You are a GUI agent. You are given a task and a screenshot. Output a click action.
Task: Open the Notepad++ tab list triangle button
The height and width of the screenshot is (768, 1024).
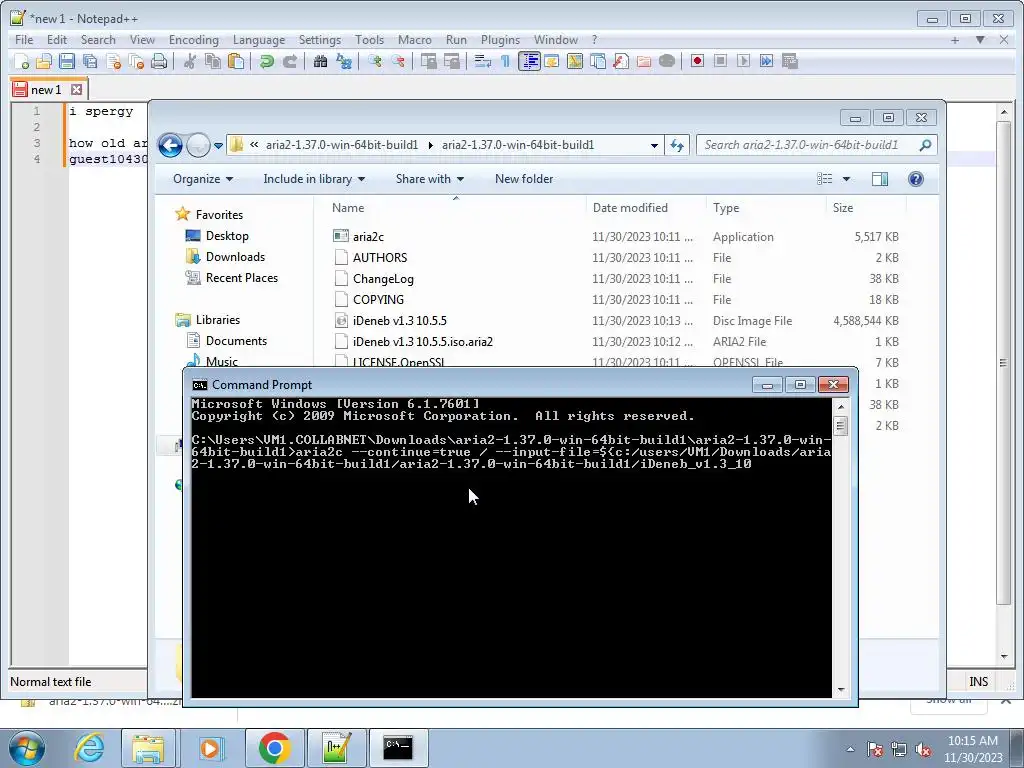point(980,40)
